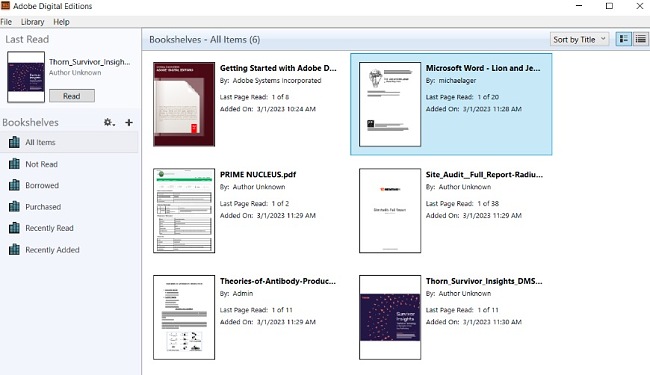
Task: Open the Help menu
Action: (x=61, y=22)
